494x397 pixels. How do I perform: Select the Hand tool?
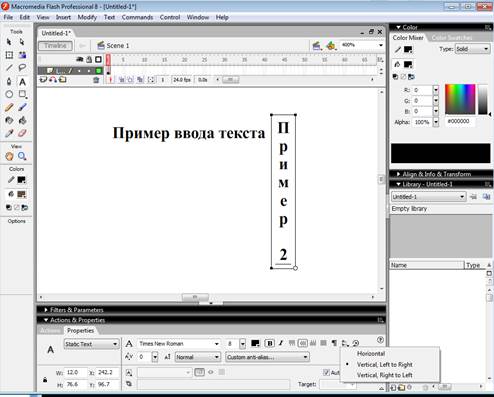pos(9,156)
